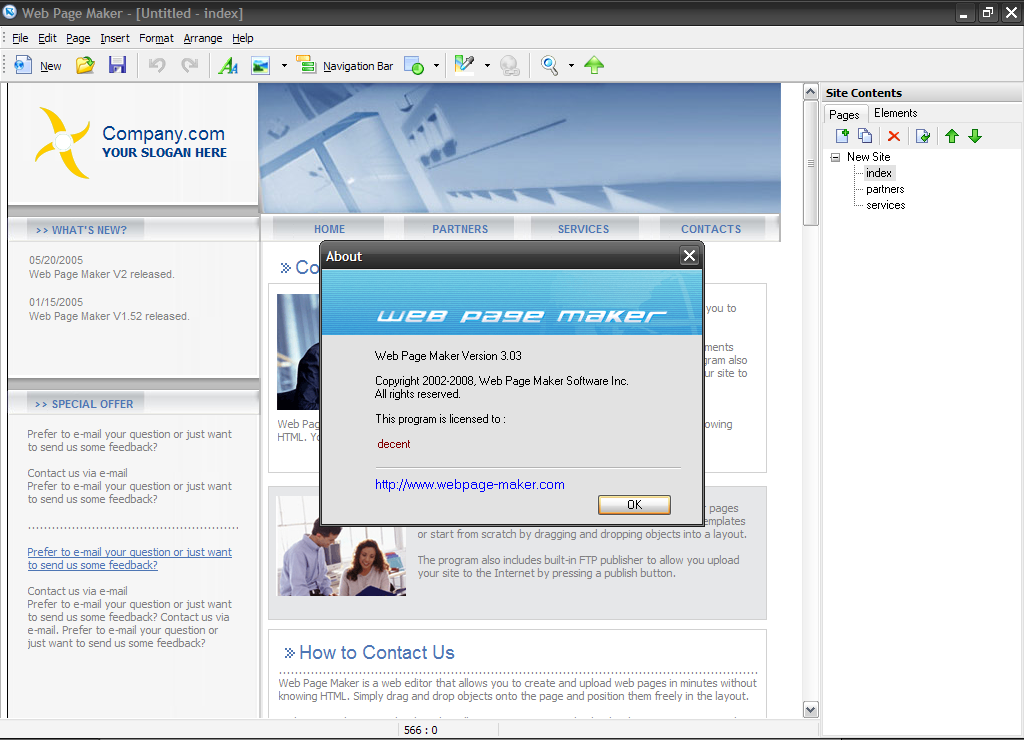This screenshot has width=1024, height=740.
Task: Click the New page icon in toolbar
Action: tap(23, 65)
